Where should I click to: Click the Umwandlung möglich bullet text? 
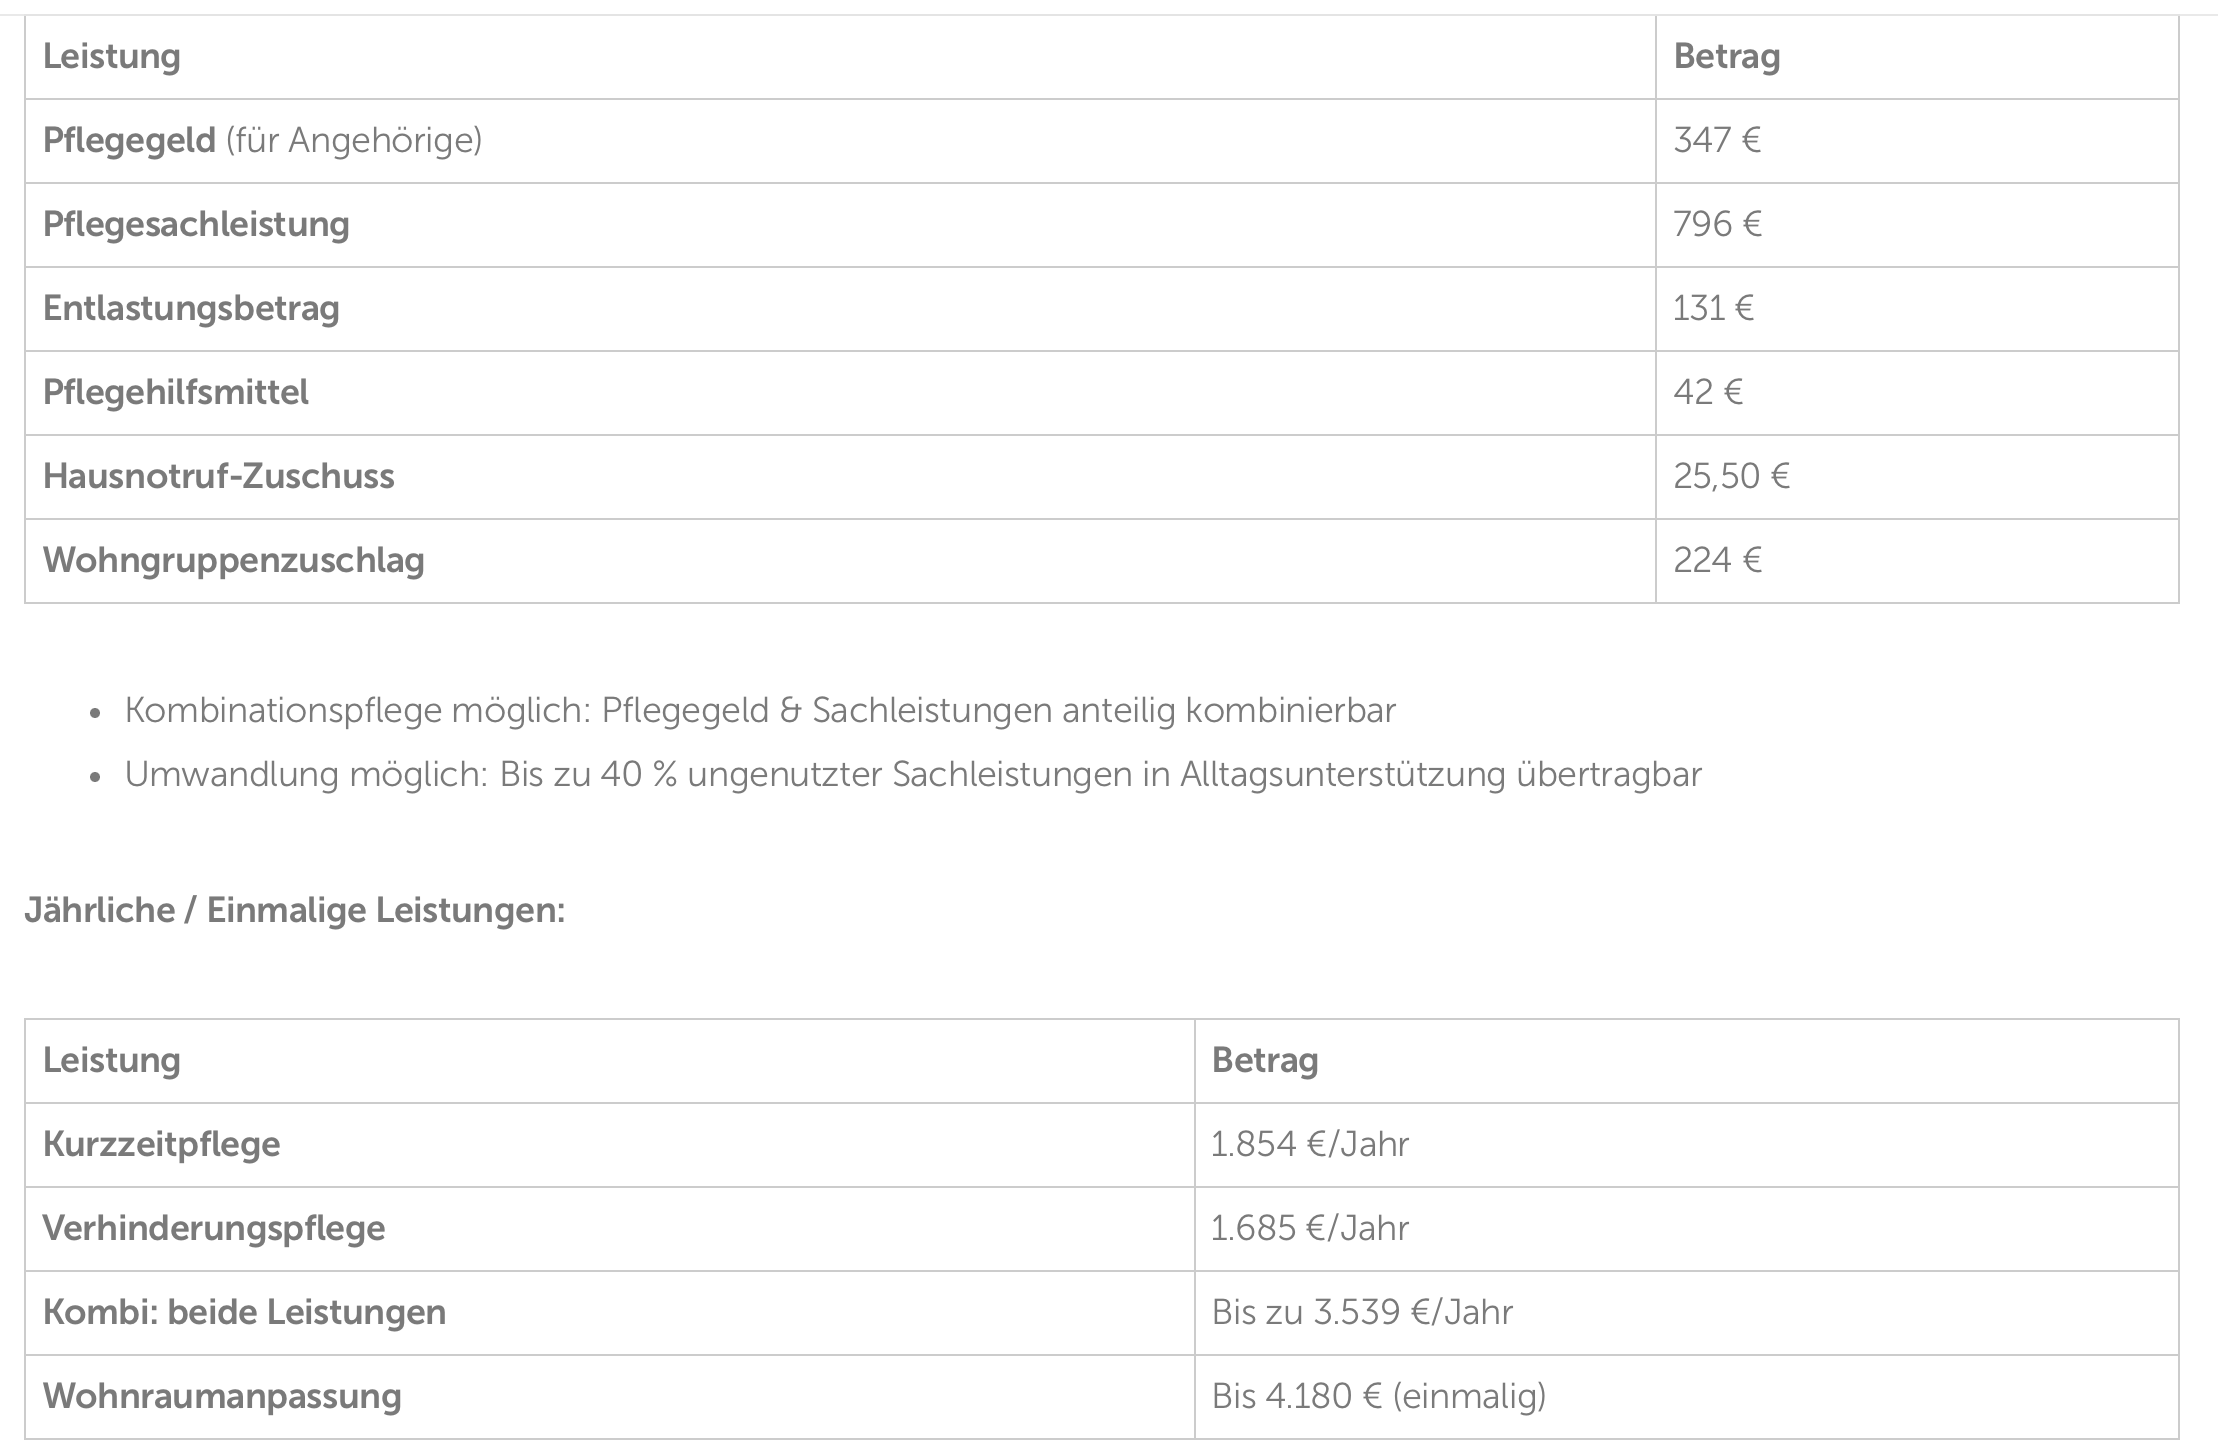(x=912, y=774)
